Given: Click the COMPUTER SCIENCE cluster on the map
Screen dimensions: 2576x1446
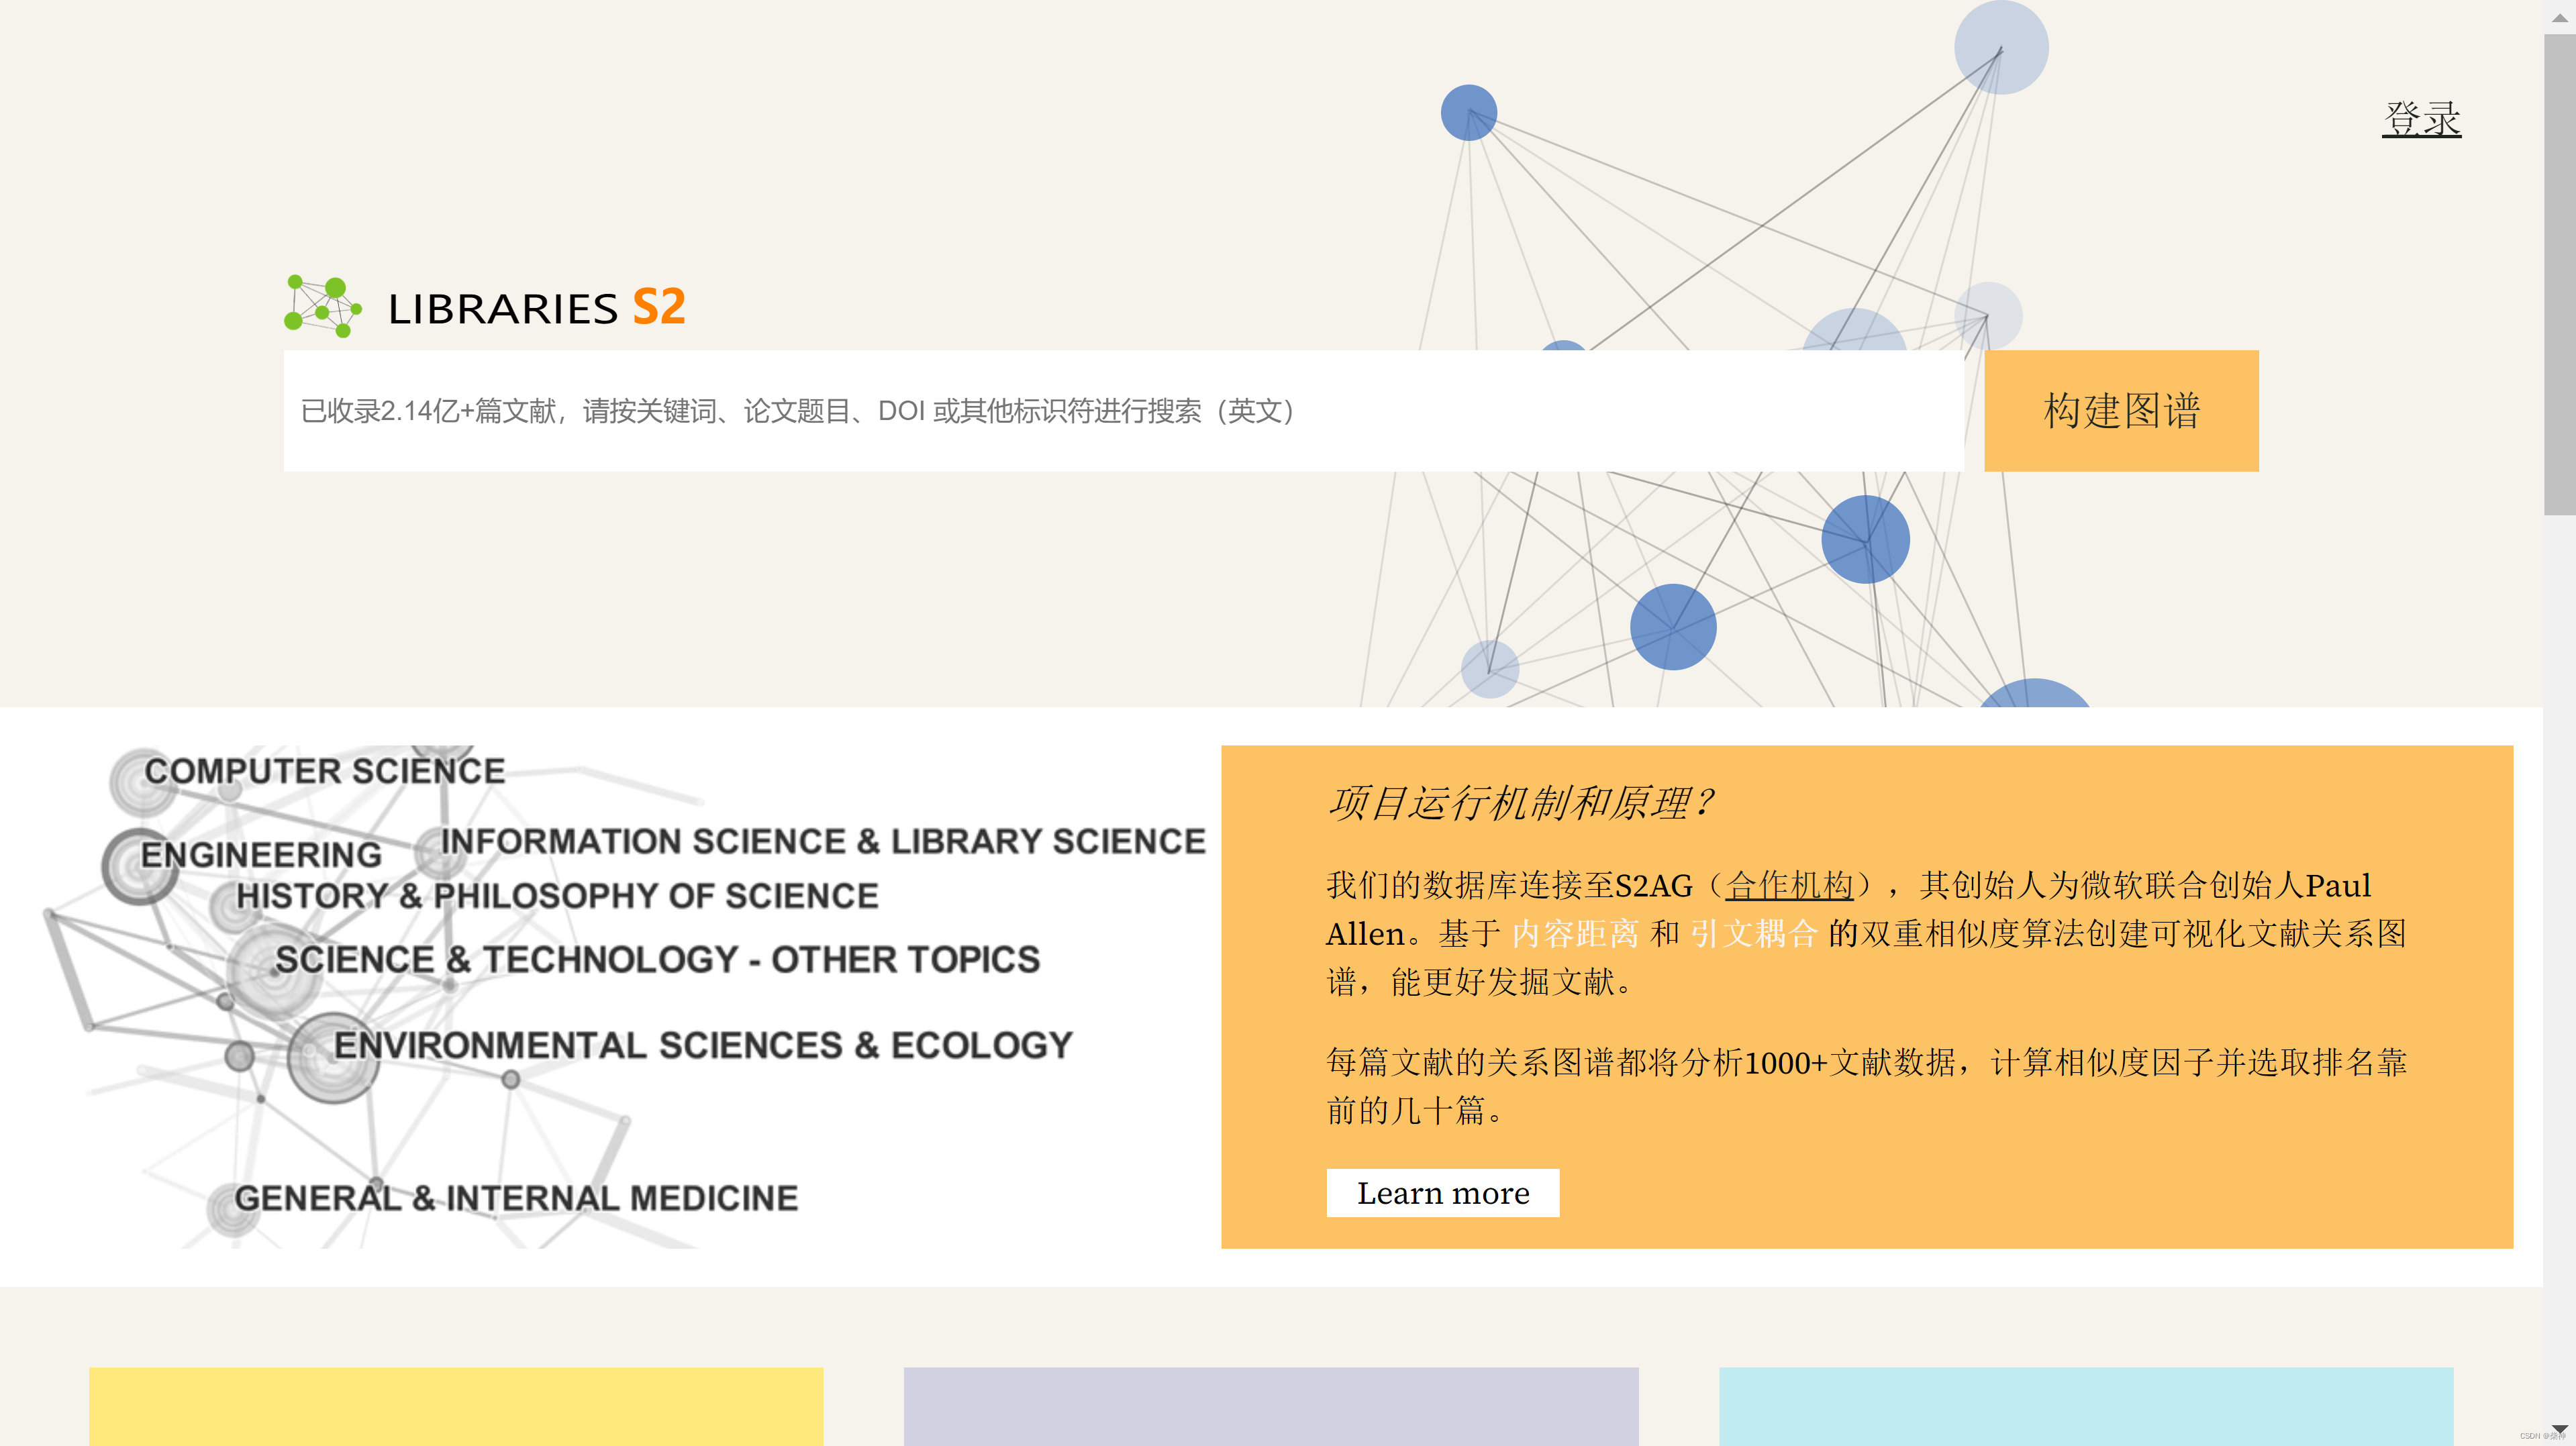Looking at the screenshot, I should (325, 771).
